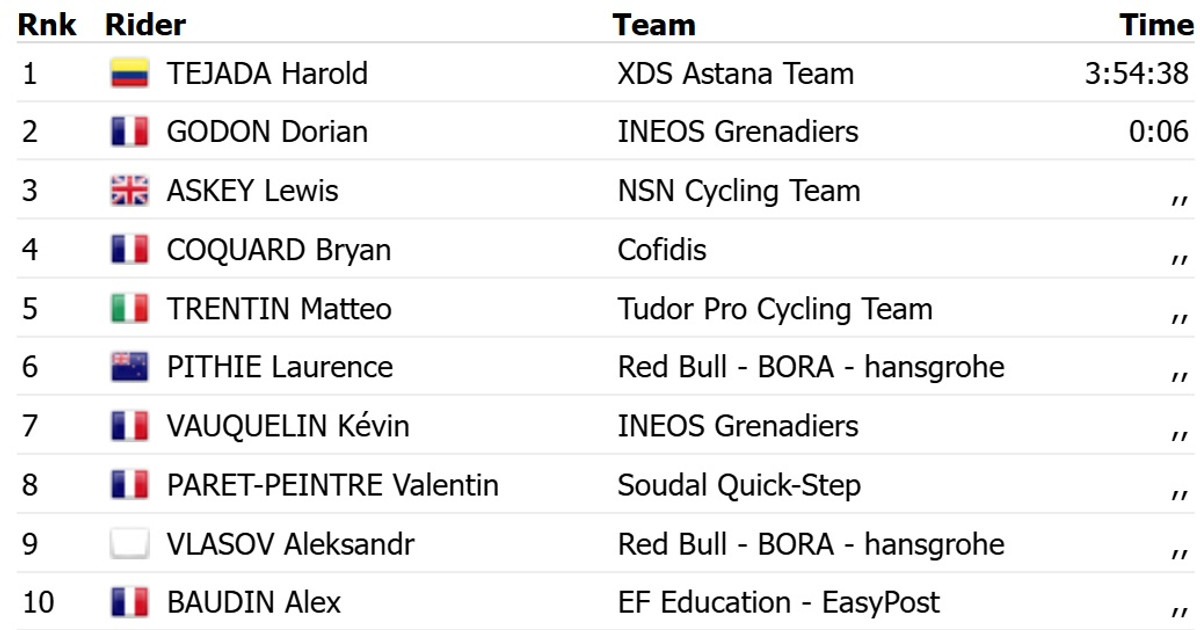This screenshot has width=1200, height=630.
Task: Click the Time column header
Action: (x=1156, y=25)
